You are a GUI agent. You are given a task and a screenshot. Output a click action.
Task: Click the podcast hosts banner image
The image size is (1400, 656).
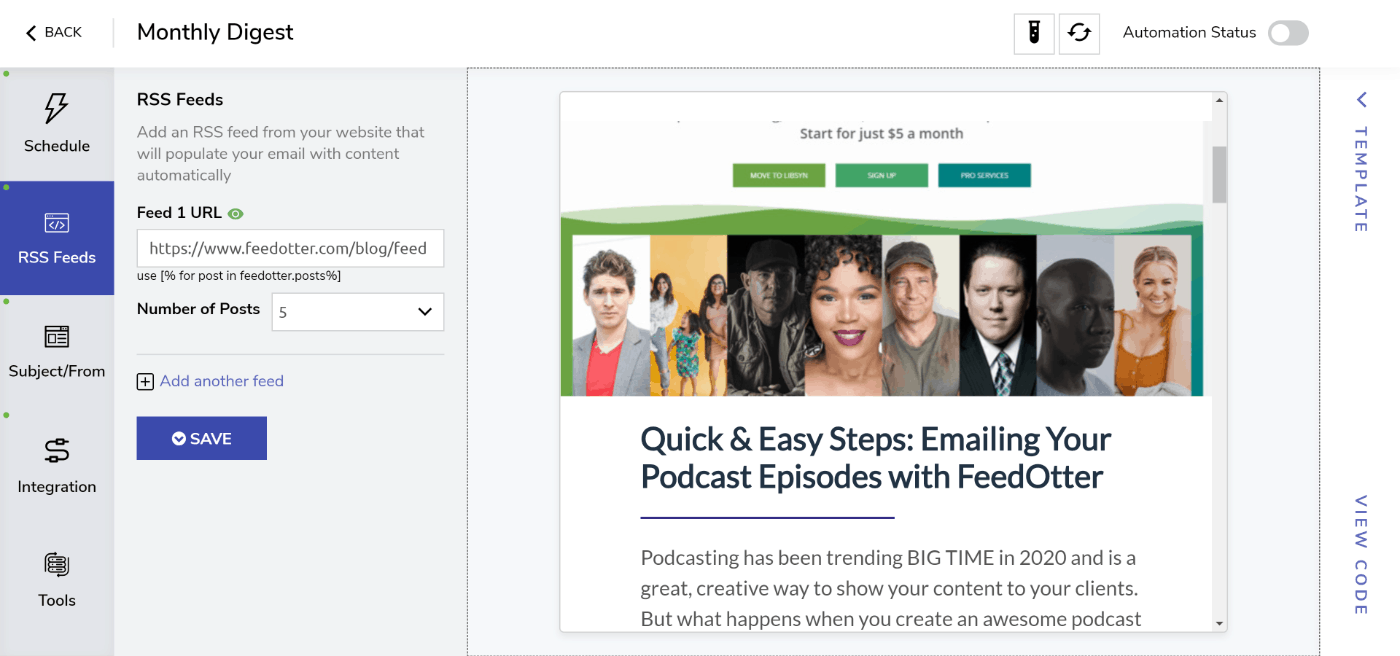pos(881,315)
